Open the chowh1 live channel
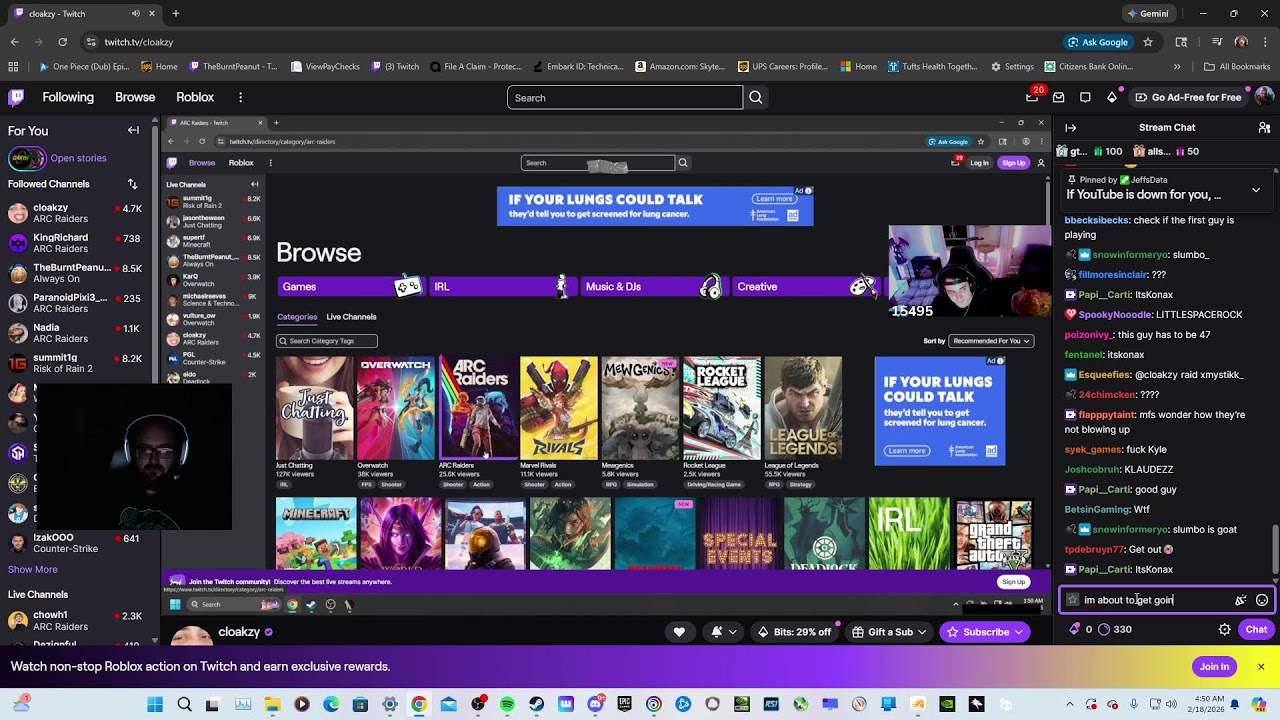The image size is (1280, 720). tap(76, 621)
